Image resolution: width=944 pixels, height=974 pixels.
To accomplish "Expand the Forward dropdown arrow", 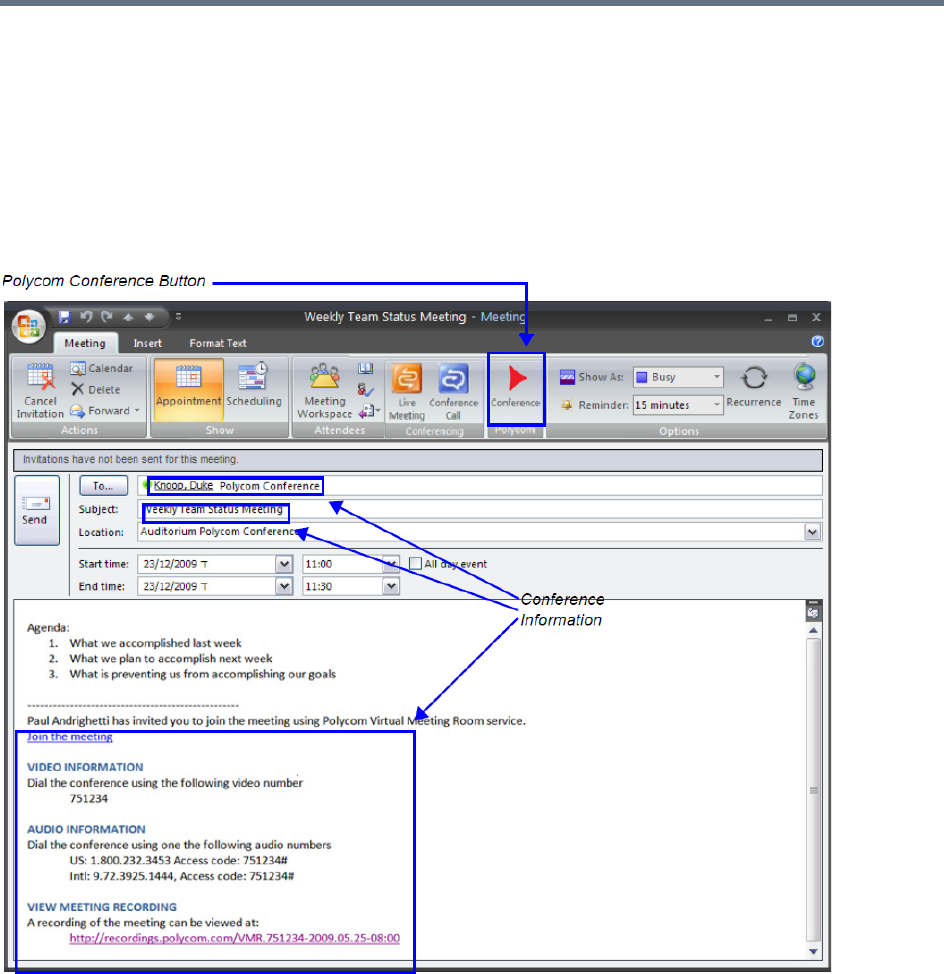I will 137,410.
